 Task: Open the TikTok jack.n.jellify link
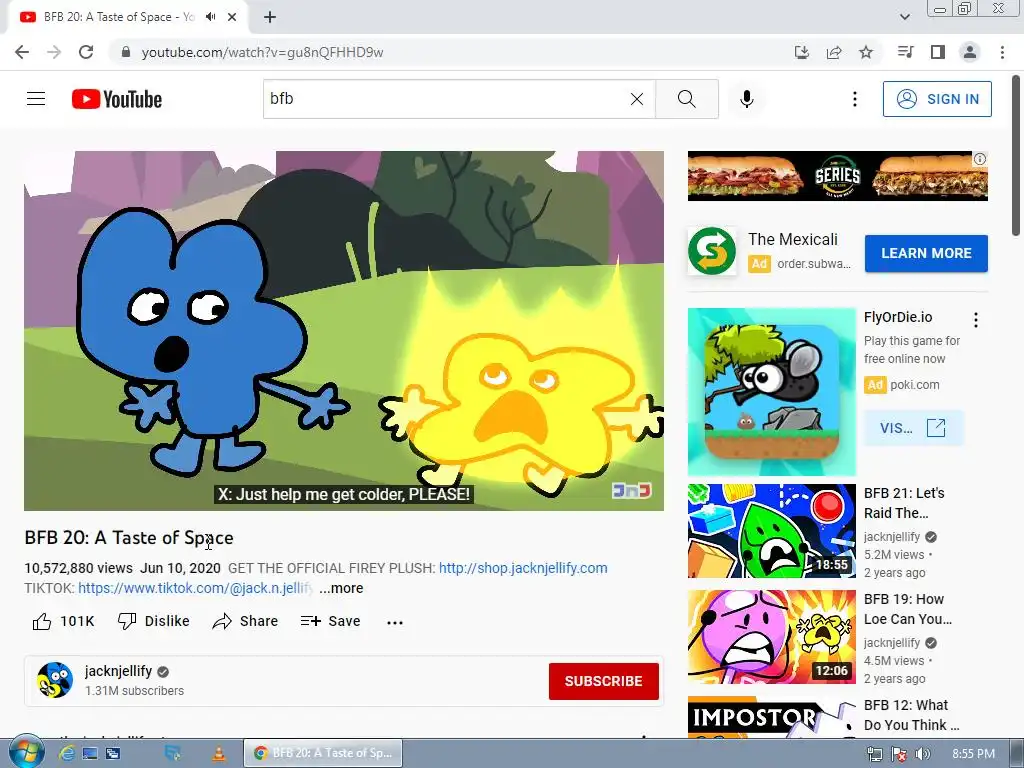pyautogui.click(x=195, y=588)
